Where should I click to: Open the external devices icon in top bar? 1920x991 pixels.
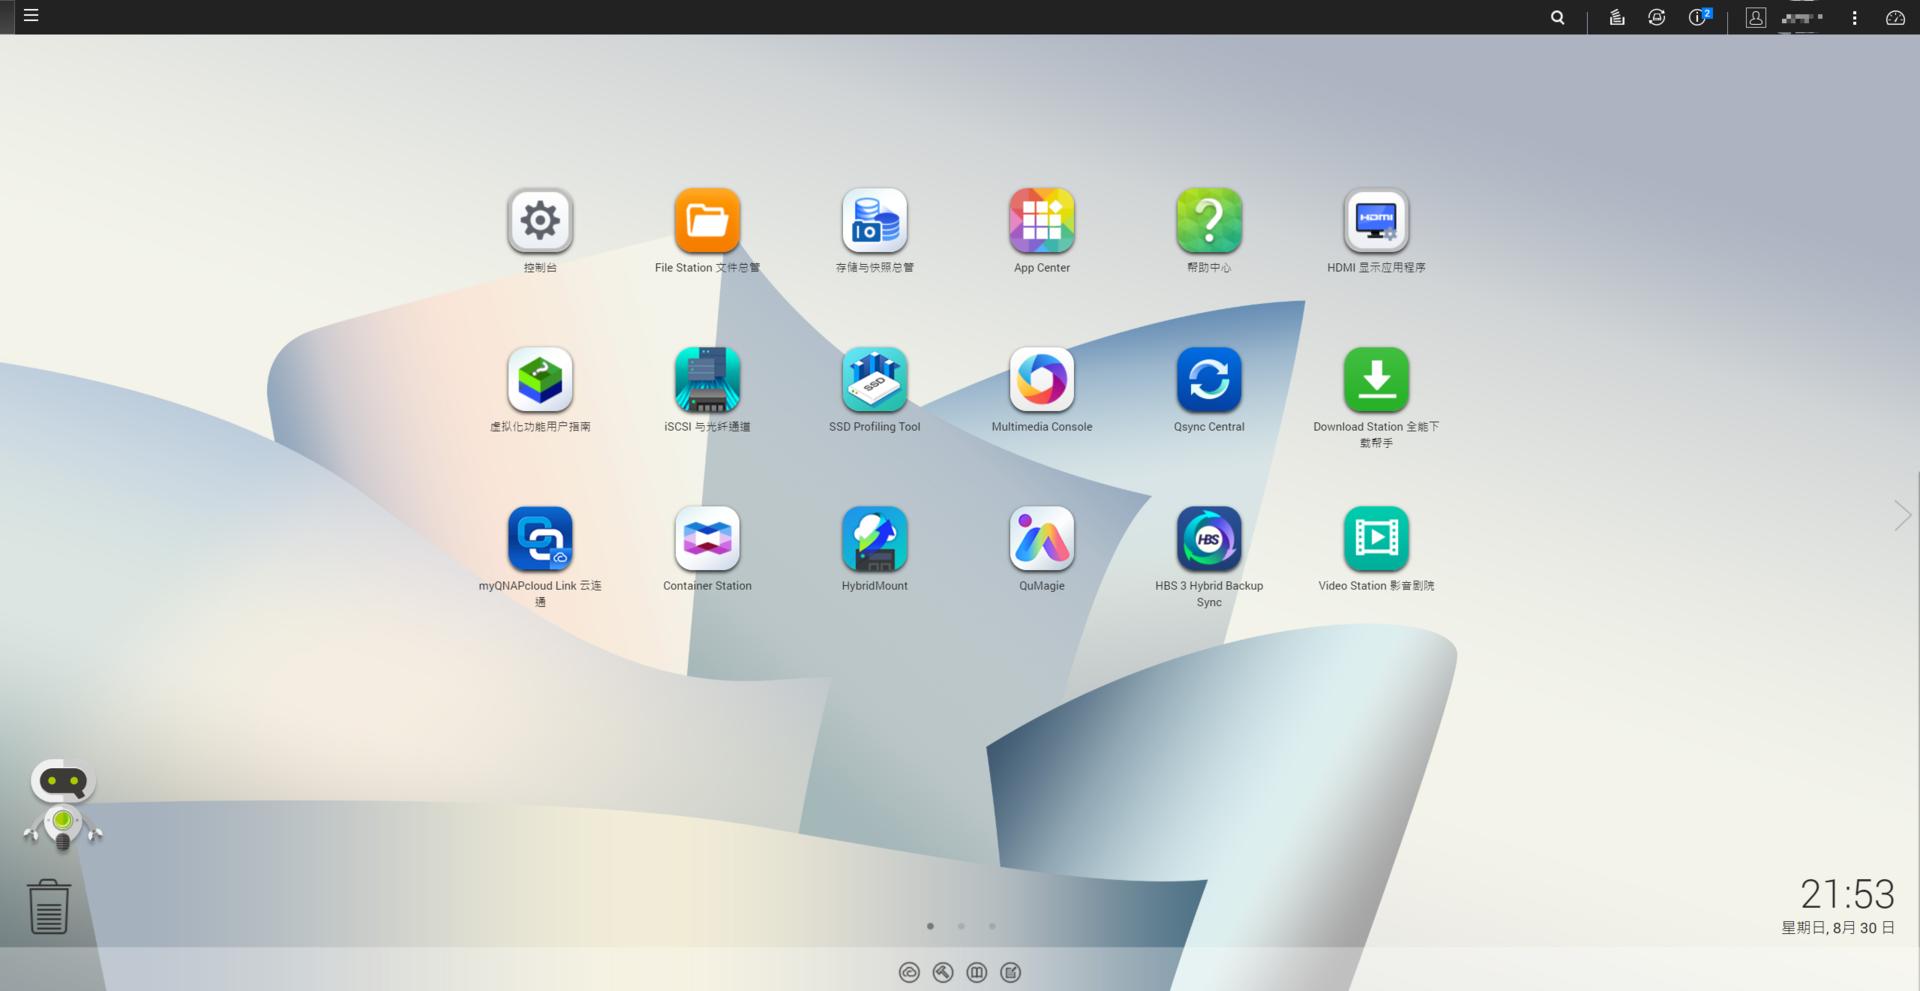1657,17
